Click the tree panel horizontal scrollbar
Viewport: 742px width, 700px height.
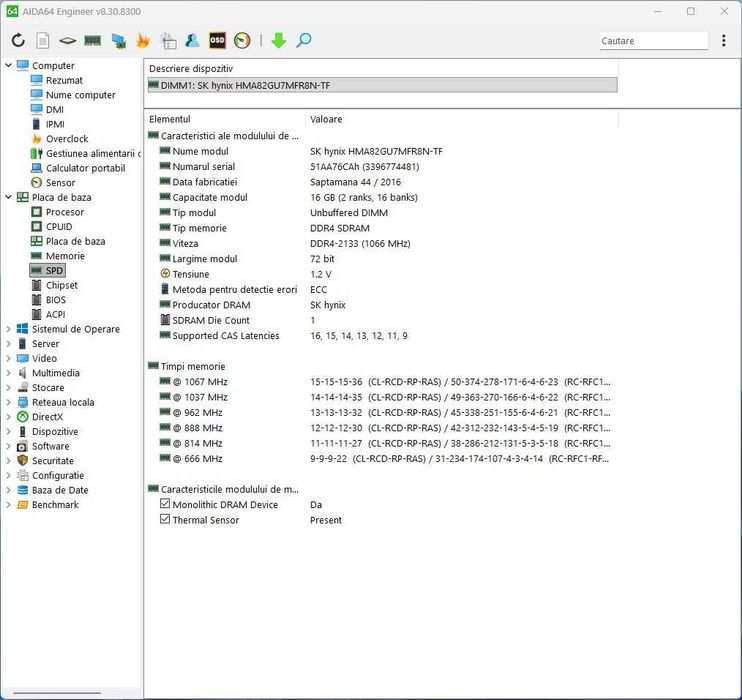pos(57,693)
